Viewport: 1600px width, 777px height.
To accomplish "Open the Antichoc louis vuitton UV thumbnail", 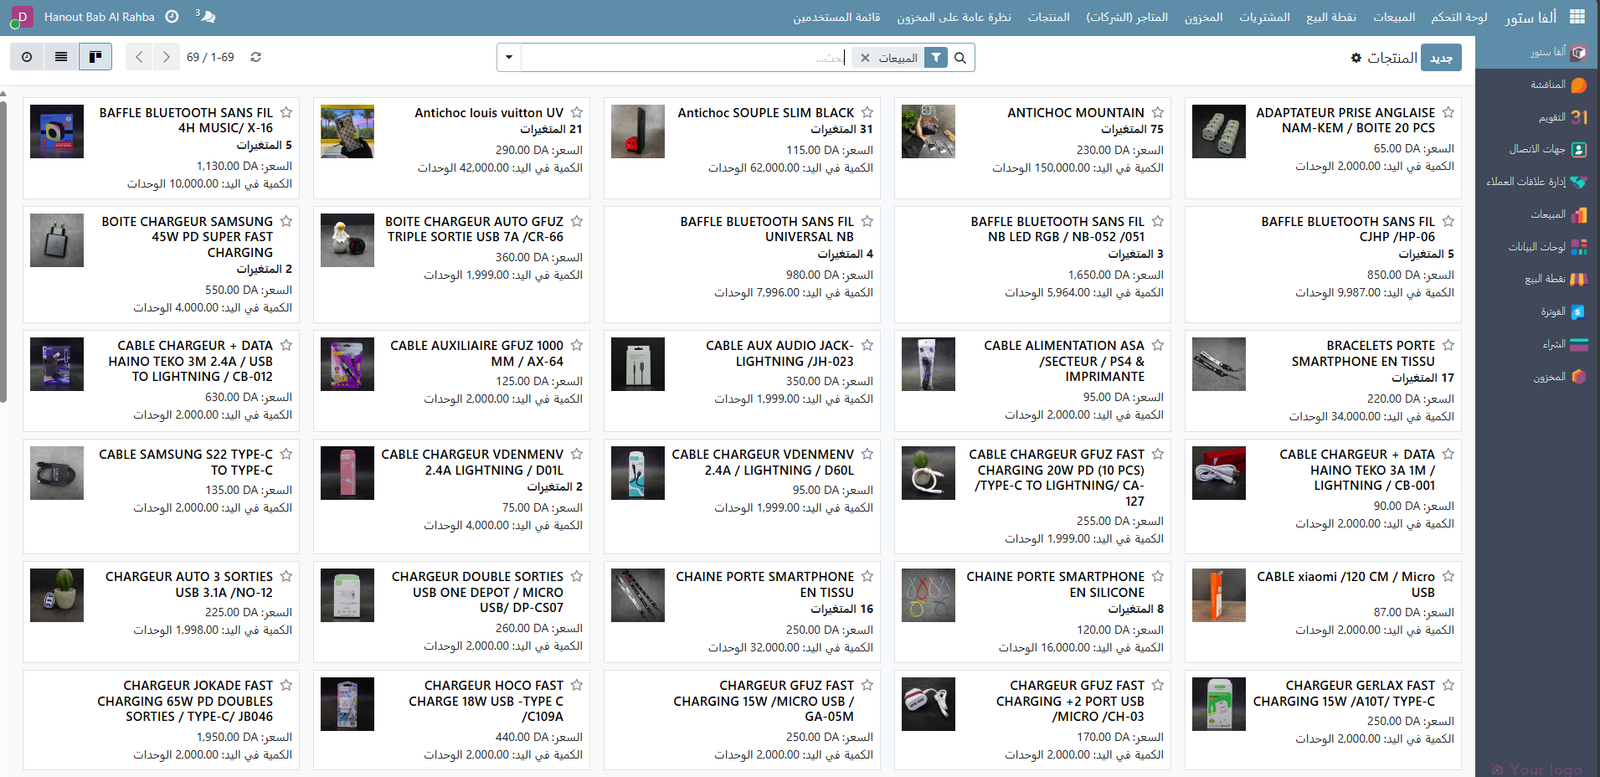I will 347,131.
